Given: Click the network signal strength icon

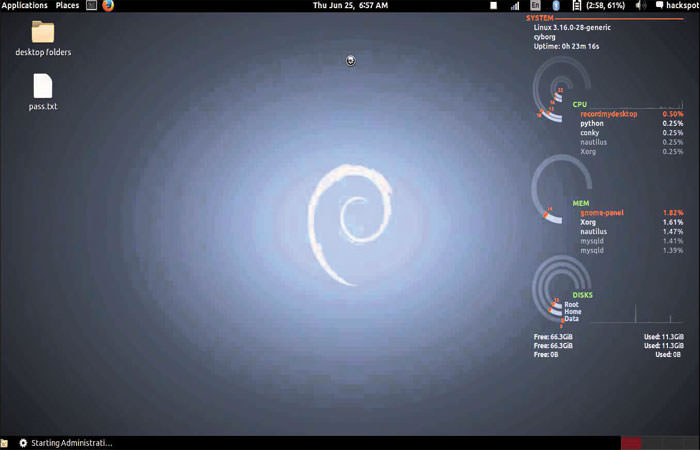Looking at the screenshot, I should coord(516,5).
